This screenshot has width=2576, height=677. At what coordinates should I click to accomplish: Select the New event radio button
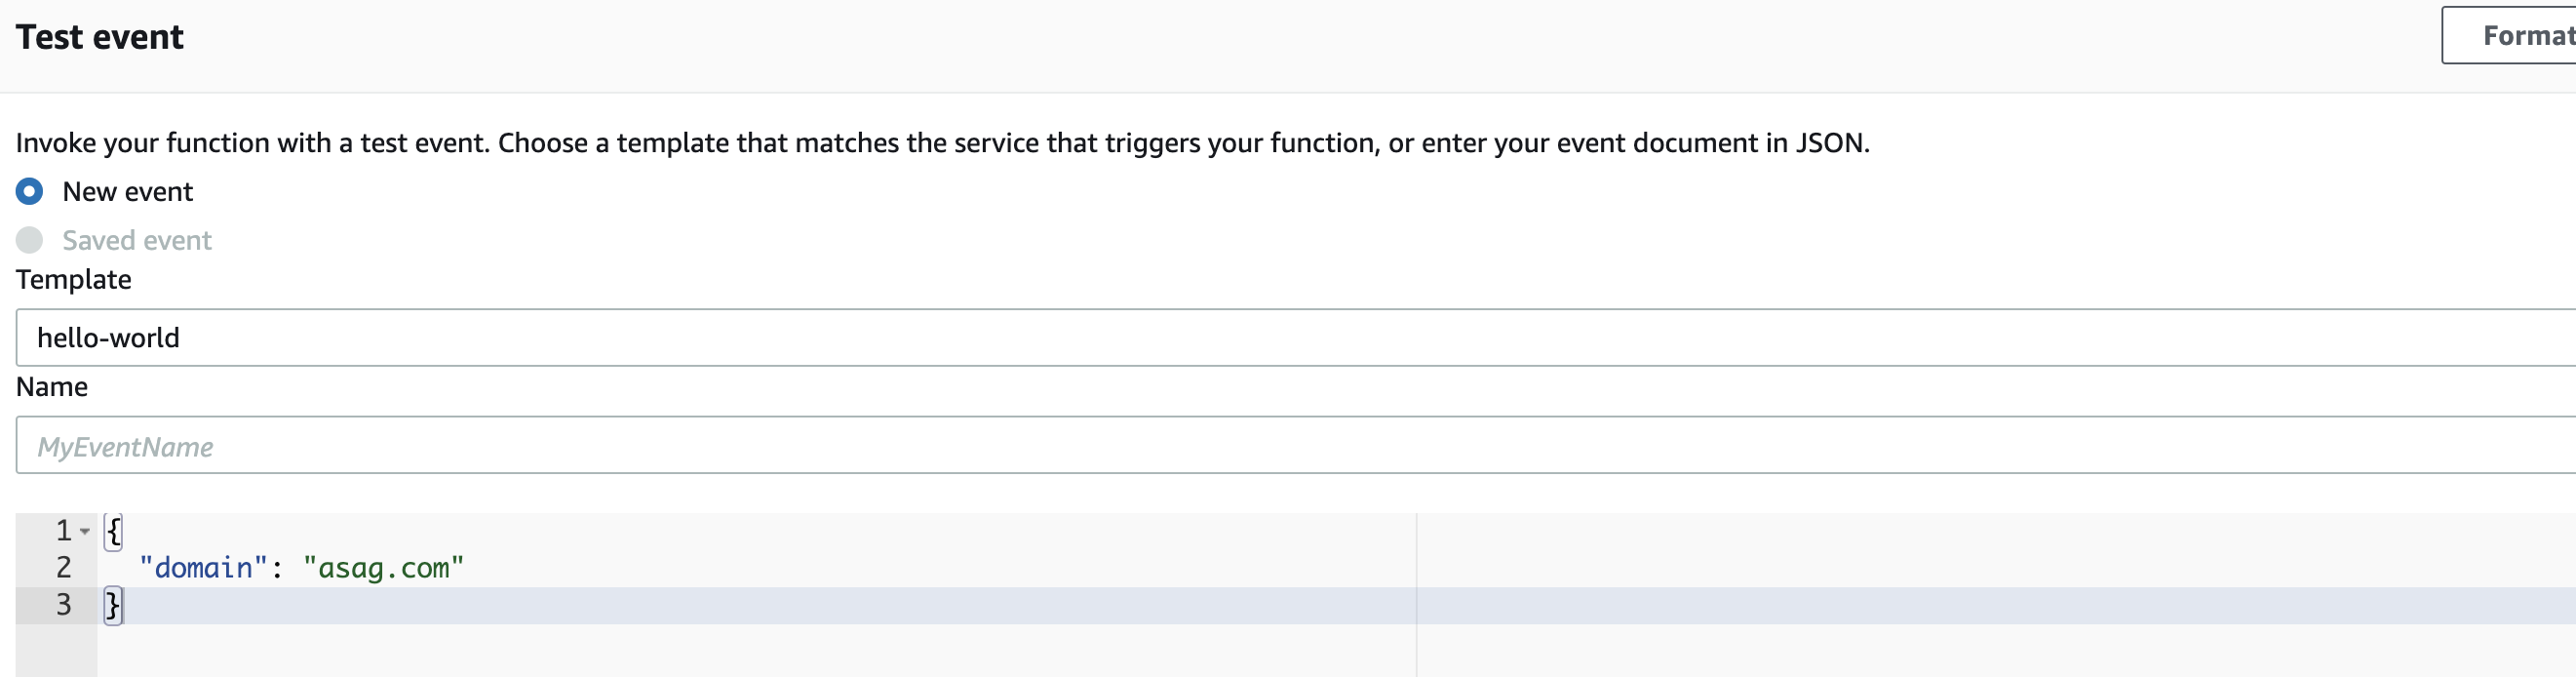tap(29, 191)
